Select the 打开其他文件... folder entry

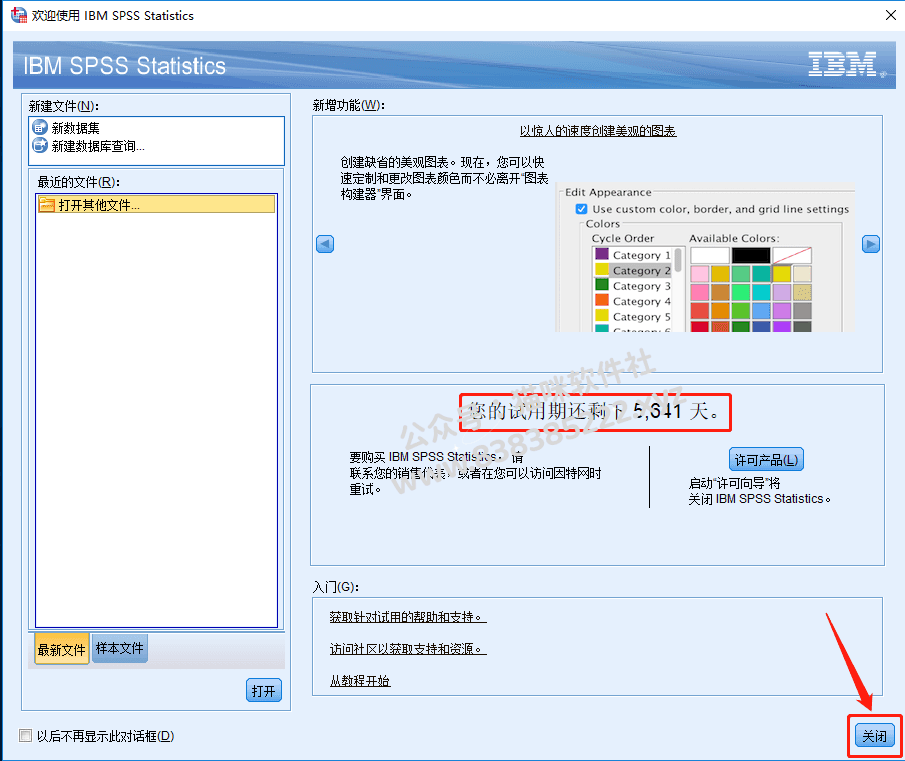point(156,204)
